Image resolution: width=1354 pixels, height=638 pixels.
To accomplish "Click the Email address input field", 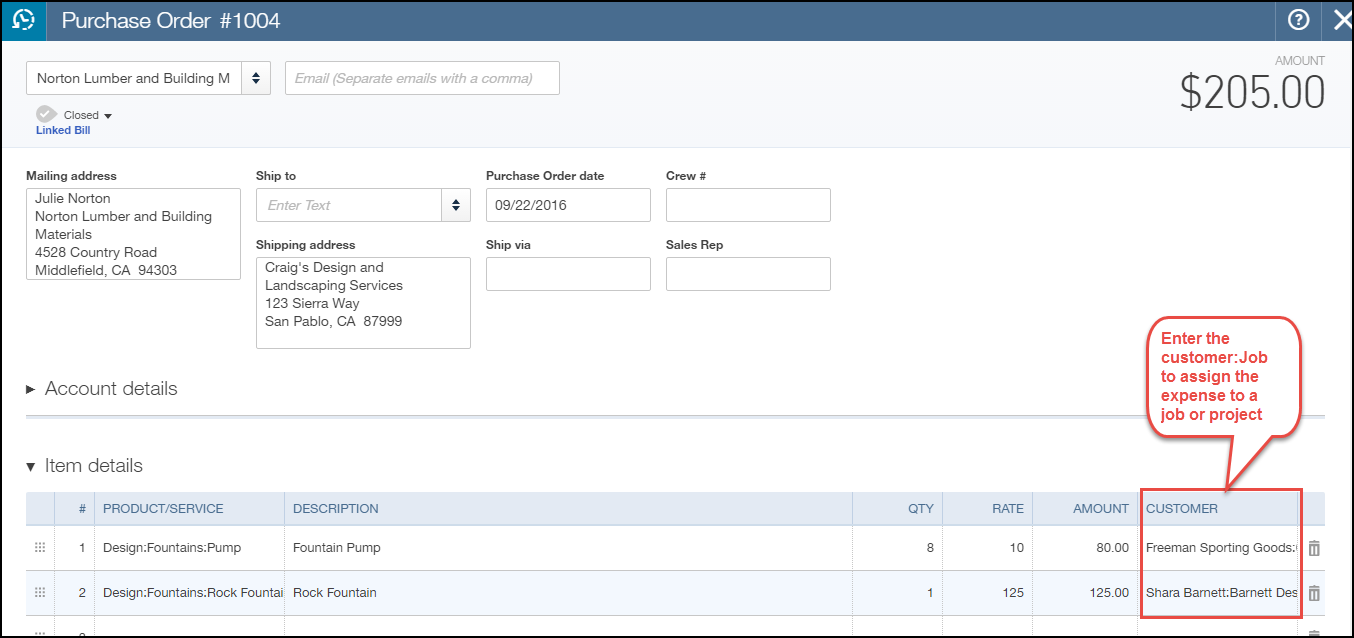I will [422, 79].
